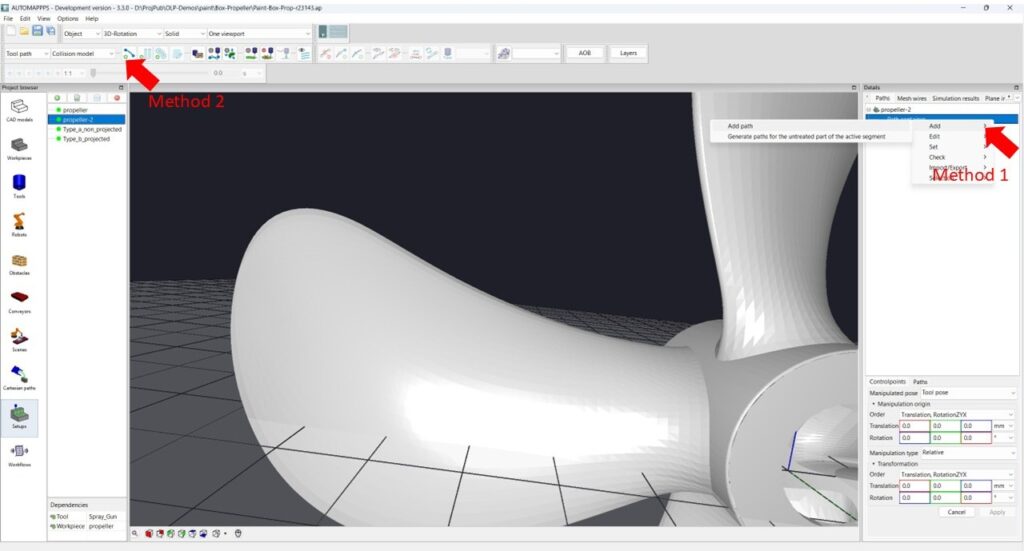This screenshot has height=551, width=1024.
Task: Click the open folder toolbar icon
Action: [24, 32]
